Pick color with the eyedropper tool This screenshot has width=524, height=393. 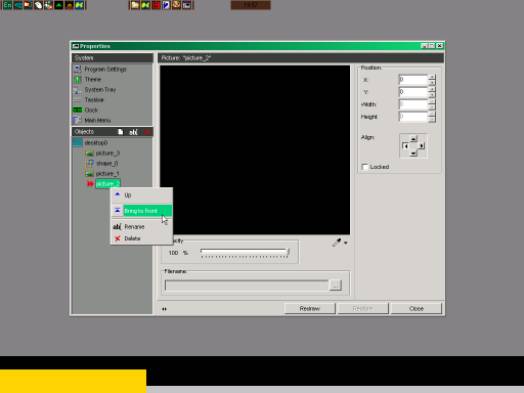pos(336,243)
